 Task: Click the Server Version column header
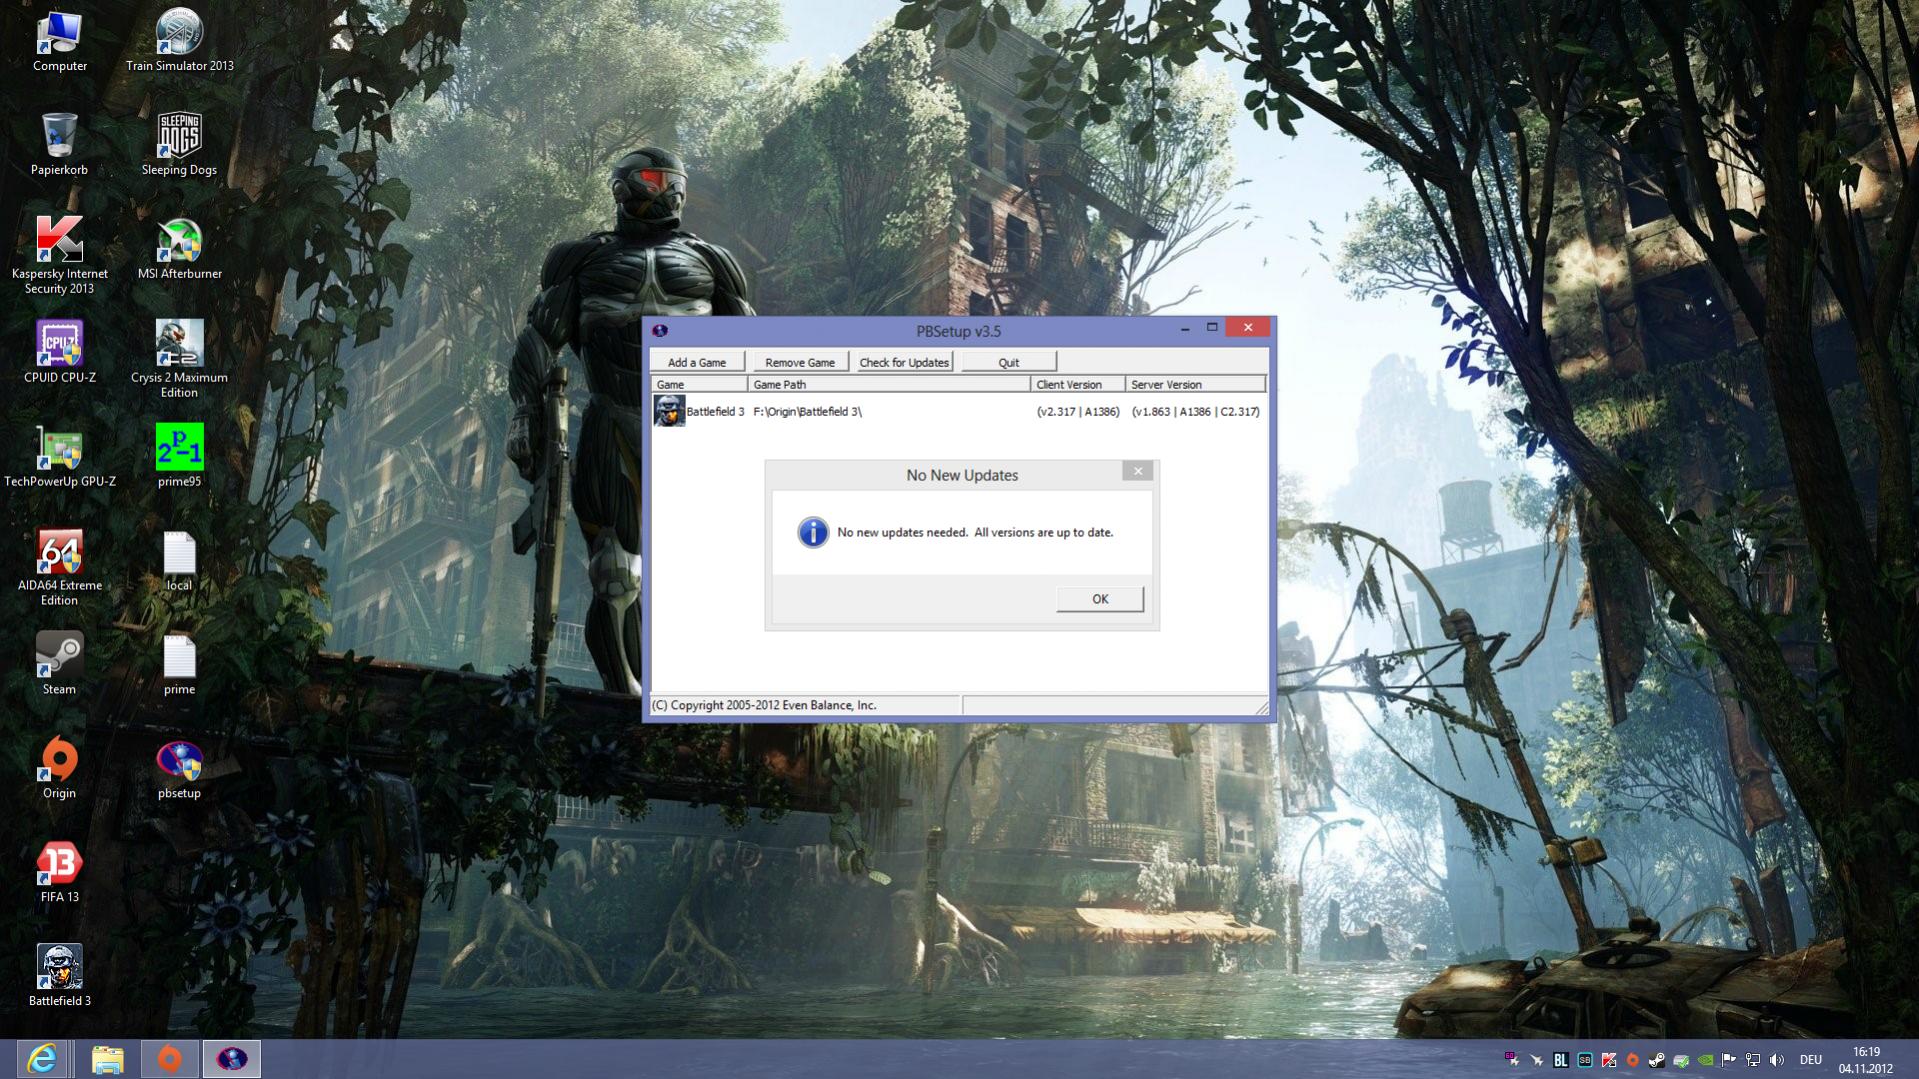[x=1195, y=384]
